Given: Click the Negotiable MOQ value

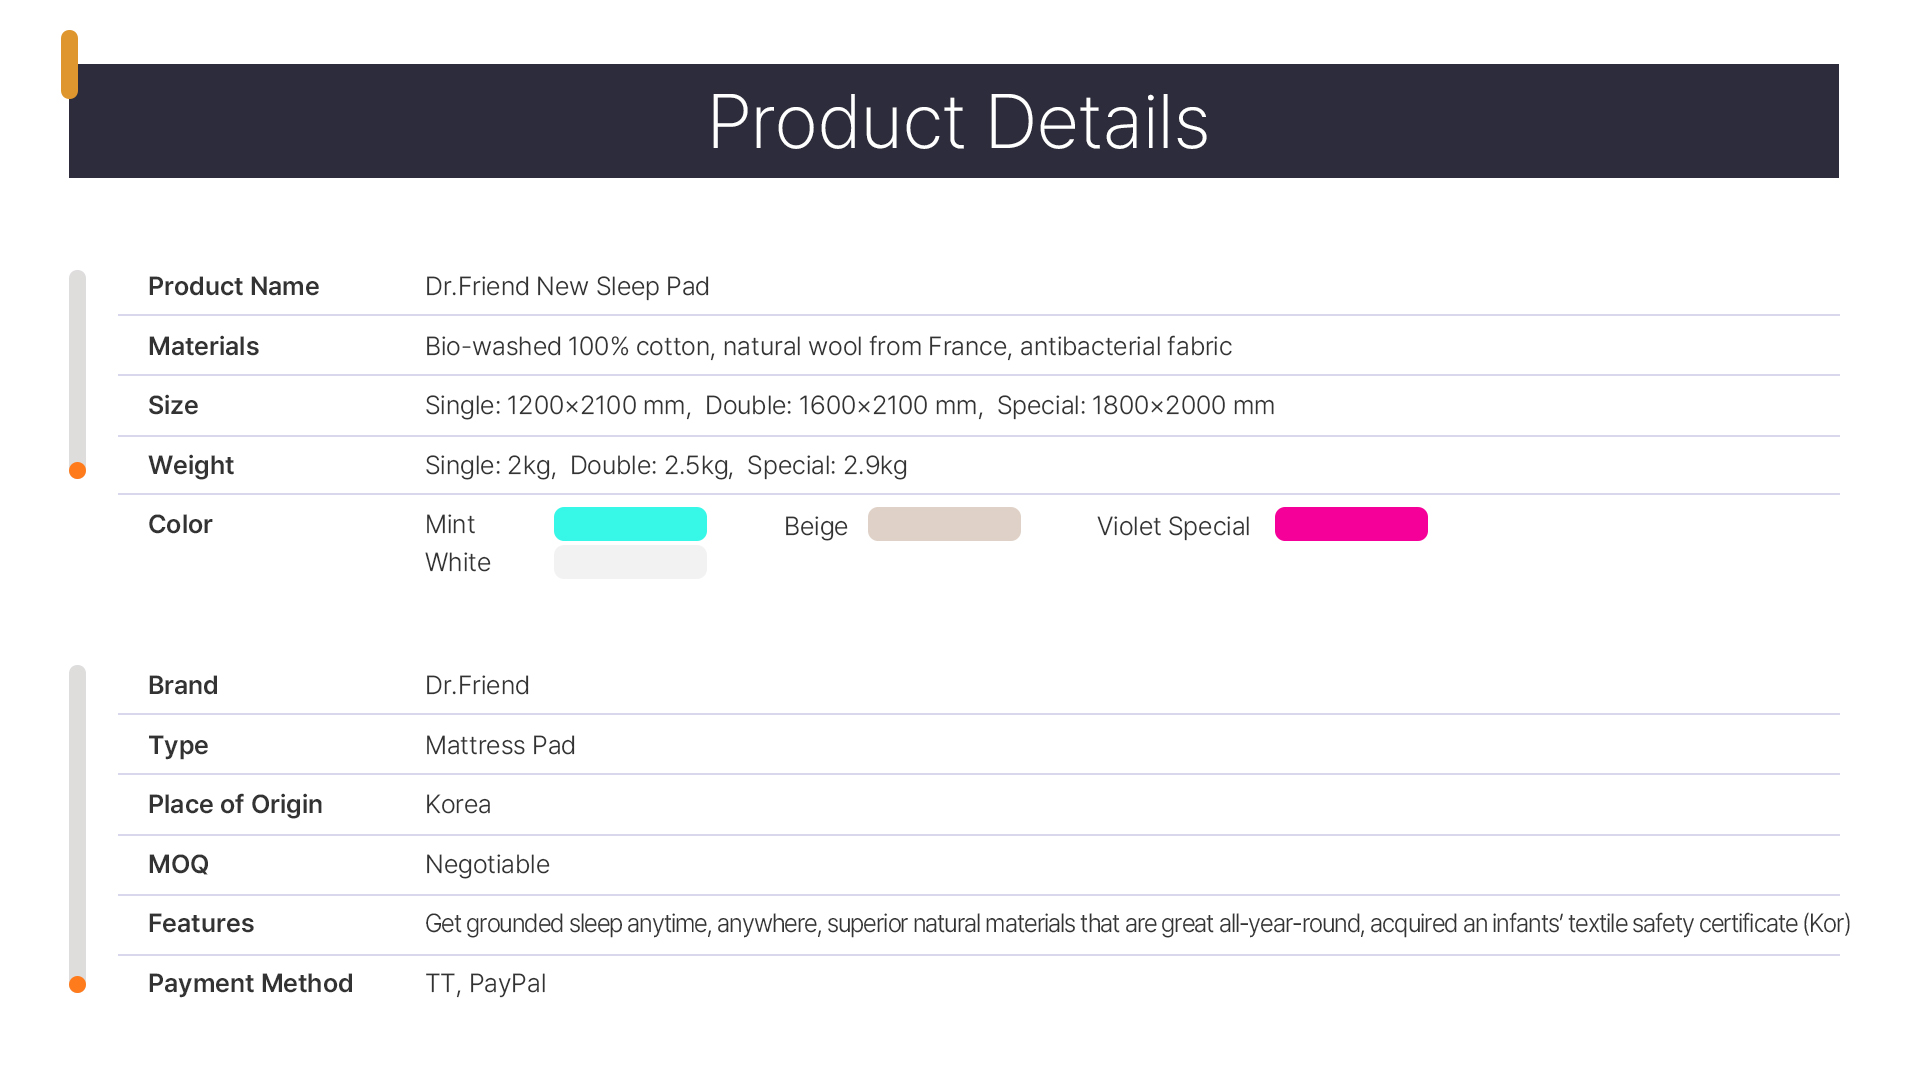Looking at the screenshot, I should [487, 864].
